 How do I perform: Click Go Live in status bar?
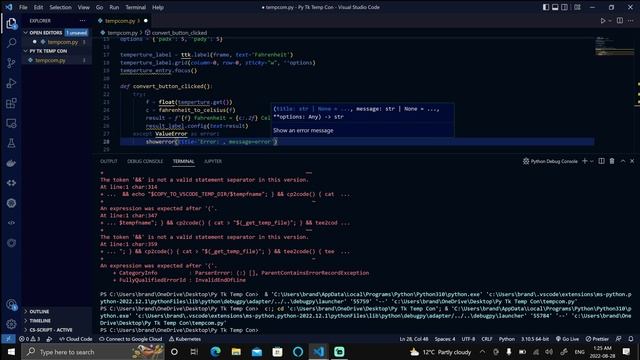[567, 339]
